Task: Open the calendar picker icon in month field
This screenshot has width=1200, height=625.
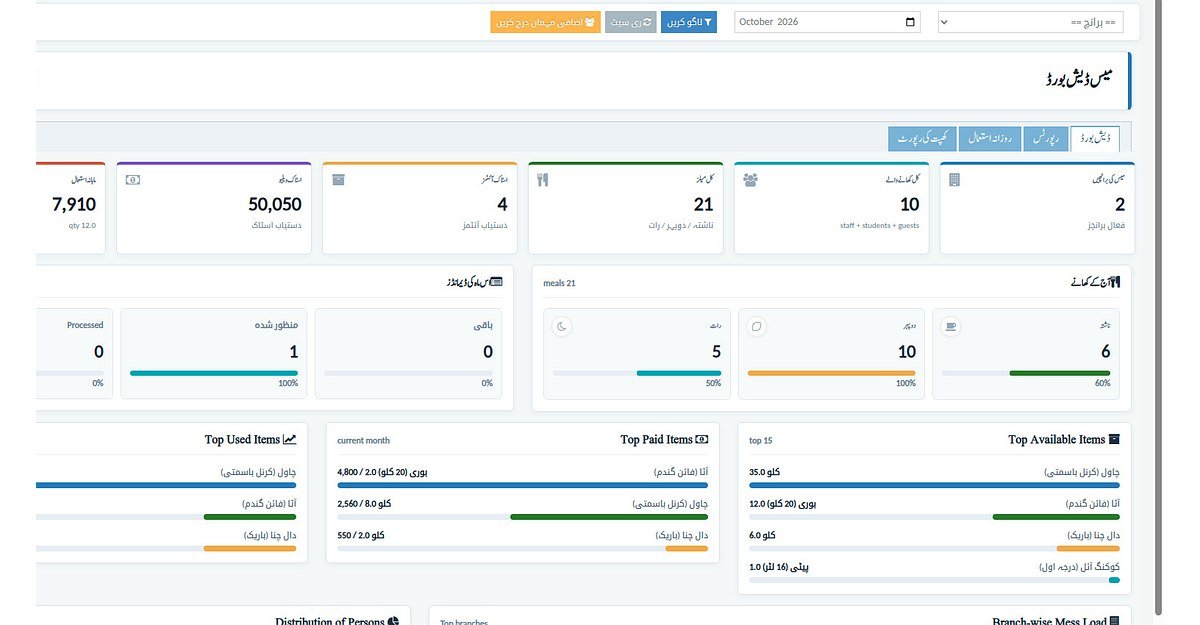Action: click(x=910, y=22)
